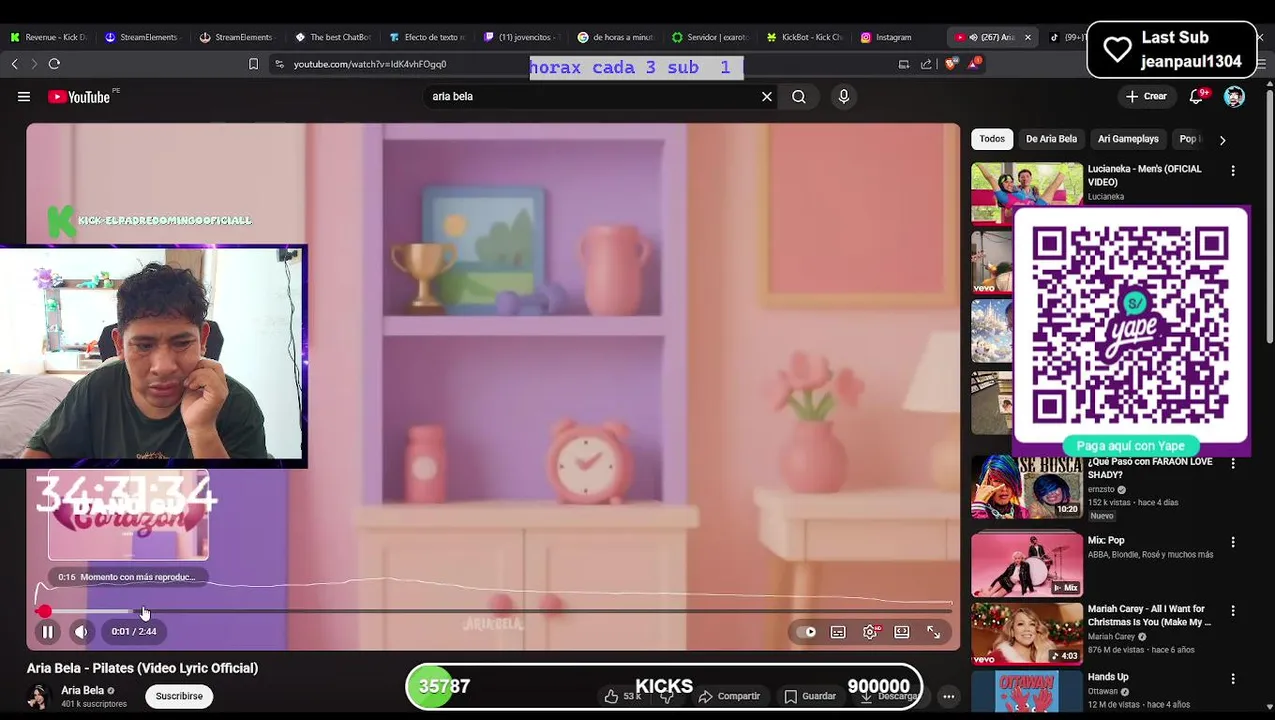The image size is (1275, 720).
Task: Click the search magnifier button
Action: [799, 97]
